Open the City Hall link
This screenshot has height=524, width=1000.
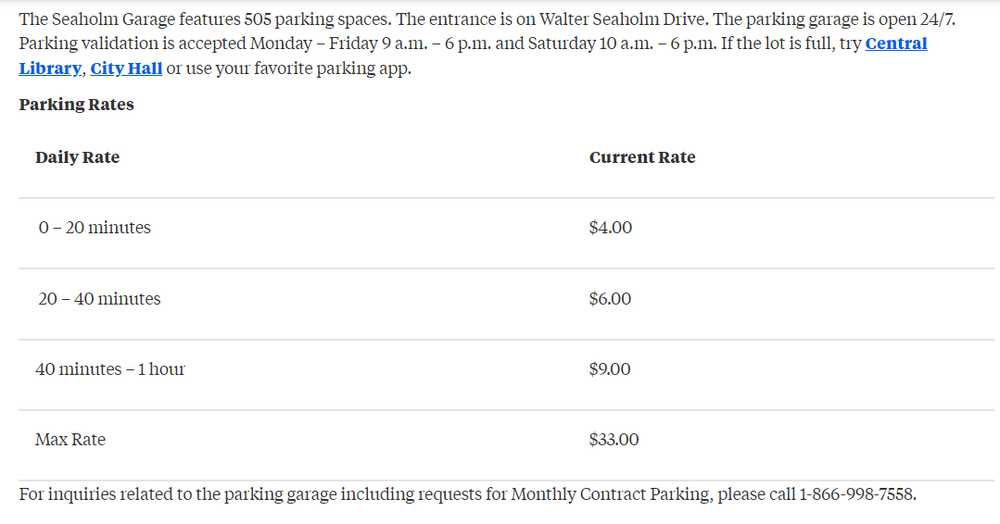pyautogui.click(x=126, y=69)
